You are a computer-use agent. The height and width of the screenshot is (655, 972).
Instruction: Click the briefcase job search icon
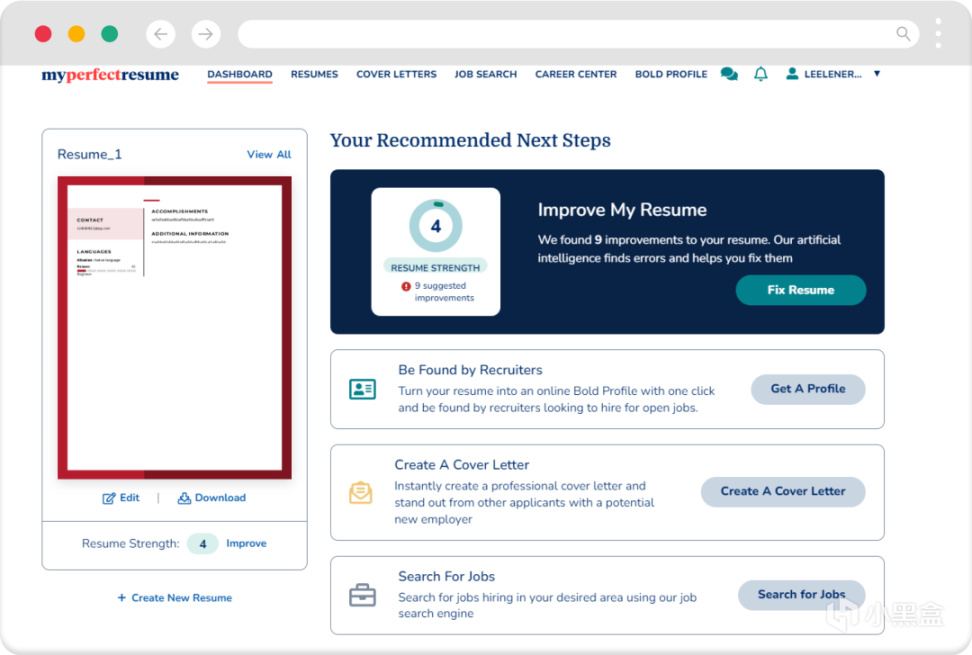click(362, 595)
